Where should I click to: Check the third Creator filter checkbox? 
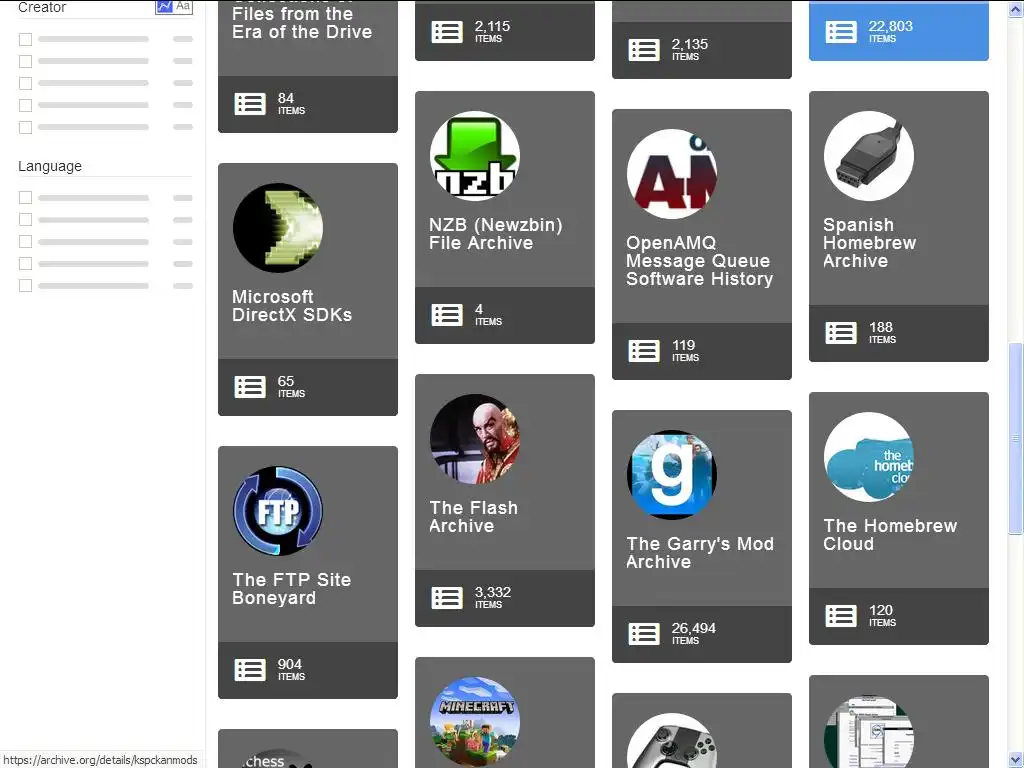(25, 84)
